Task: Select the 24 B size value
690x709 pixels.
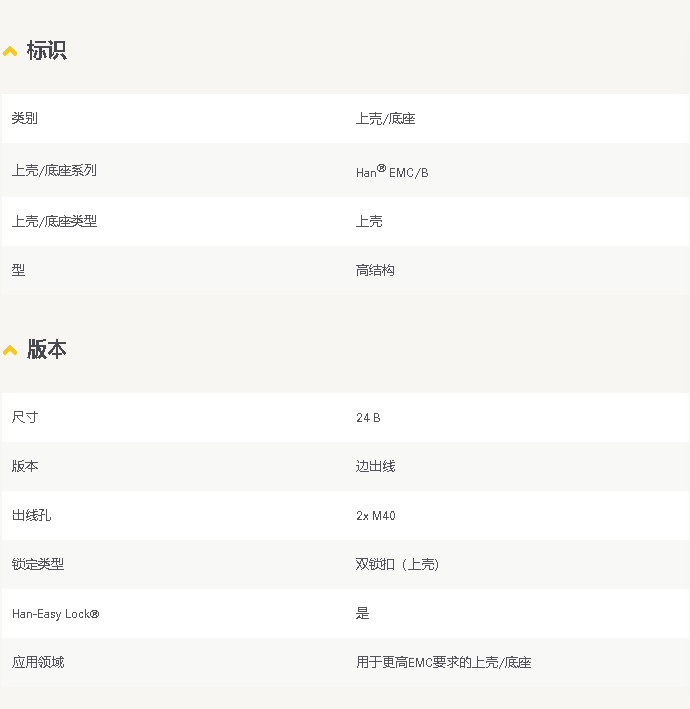Action: (x=368, y=418)
